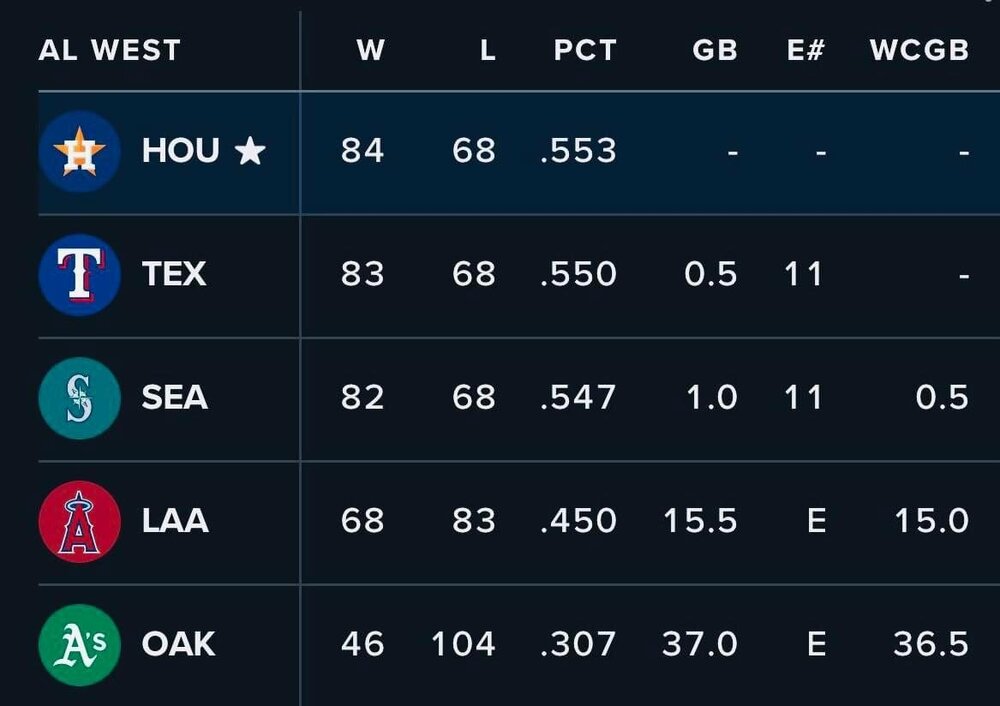Click the GB column header
This screenshot has width=1000, height=706.
coord(714,50)
